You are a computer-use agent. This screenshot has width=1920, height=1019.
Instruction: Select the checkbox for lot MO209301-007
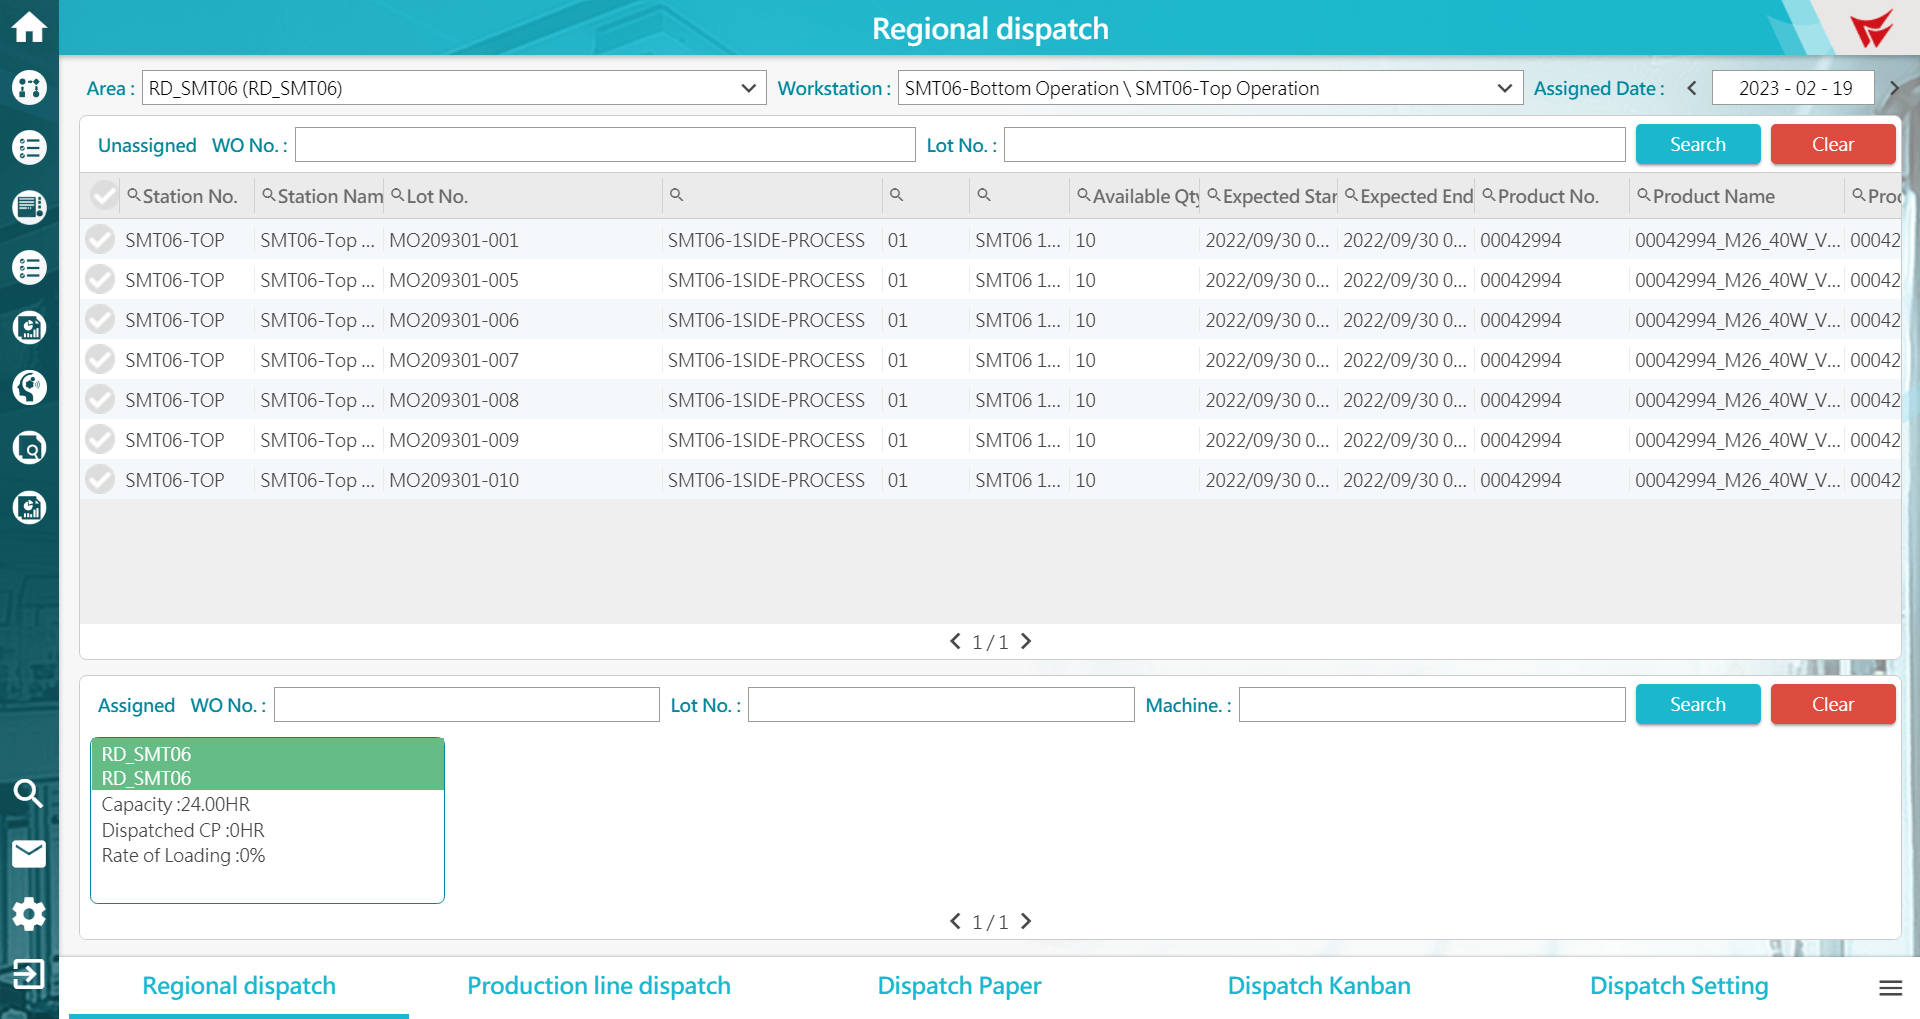click(x=100, y=360)
